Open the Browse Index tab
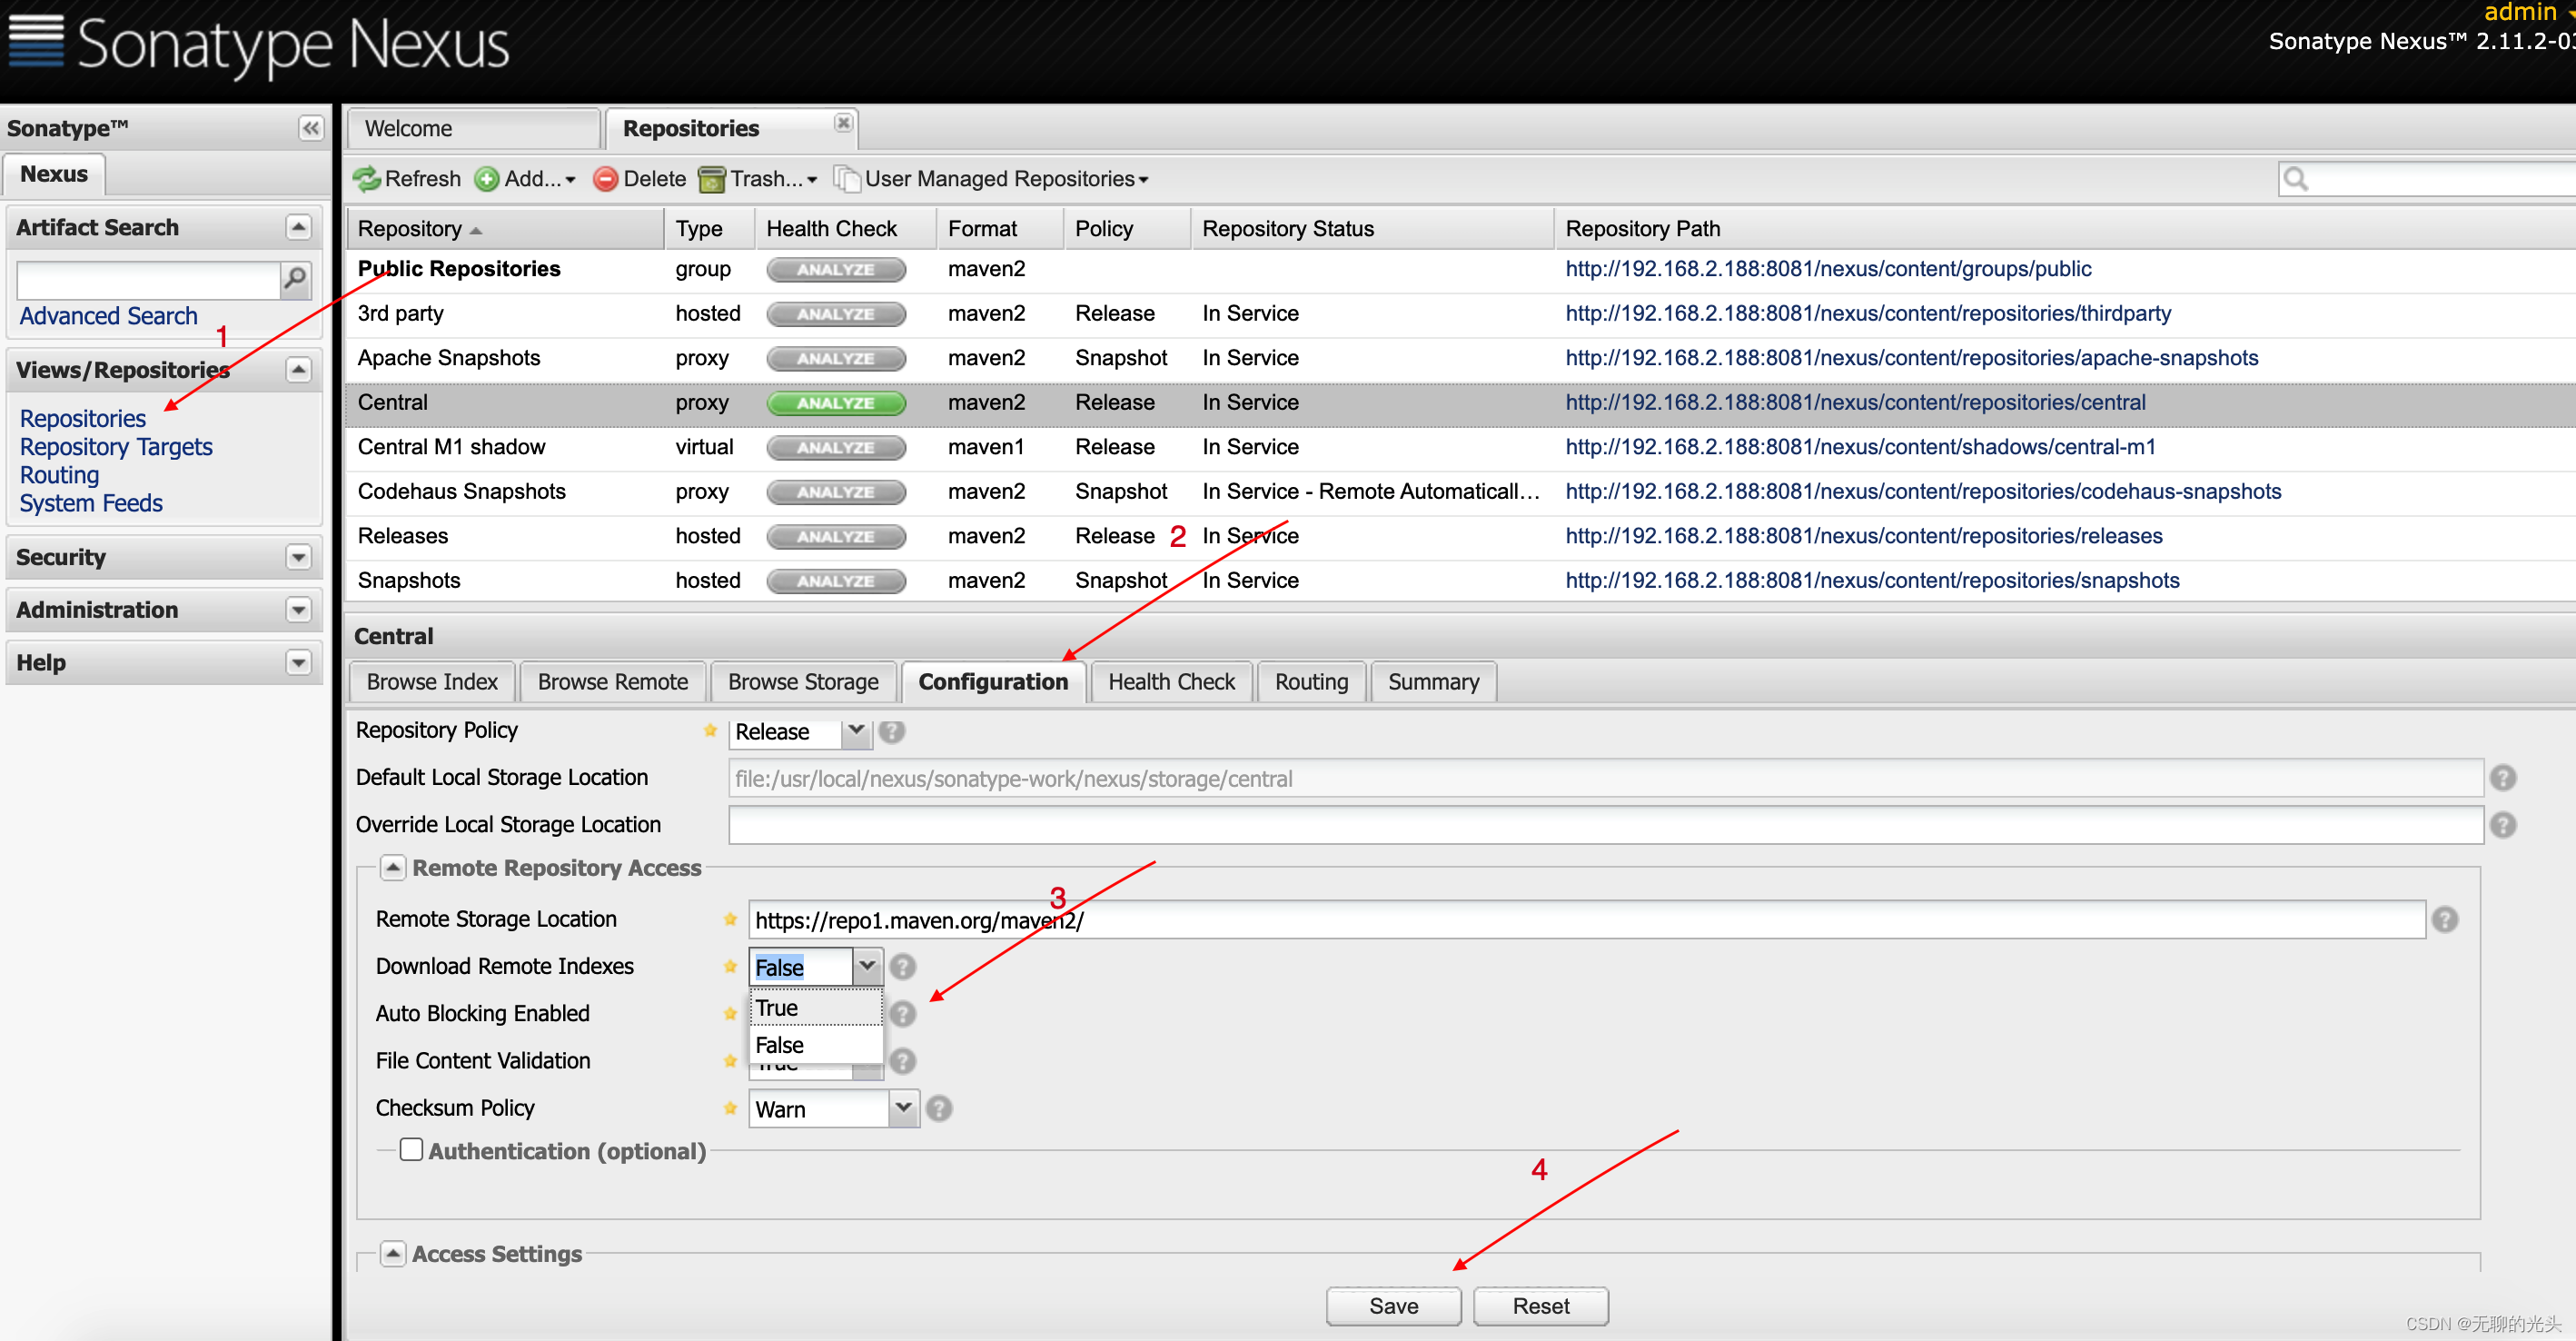The width and height of the screenshot is (2576, 1341). pyautogui.click(x=432, y=682)
